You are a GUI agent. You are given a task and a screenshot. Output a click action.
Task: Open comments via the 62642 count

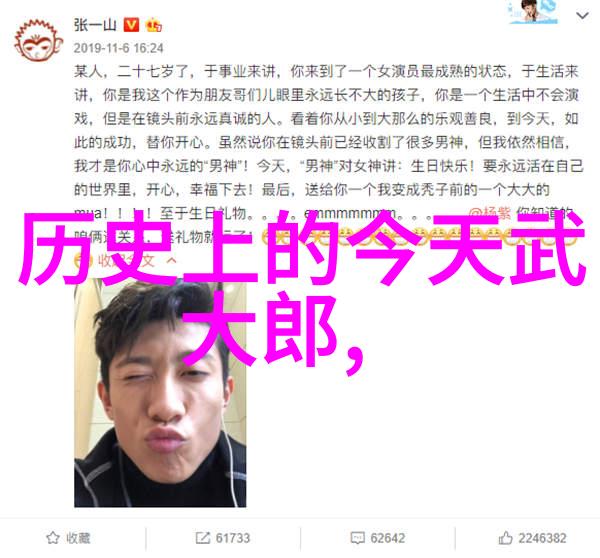click(x=387, y=538)
